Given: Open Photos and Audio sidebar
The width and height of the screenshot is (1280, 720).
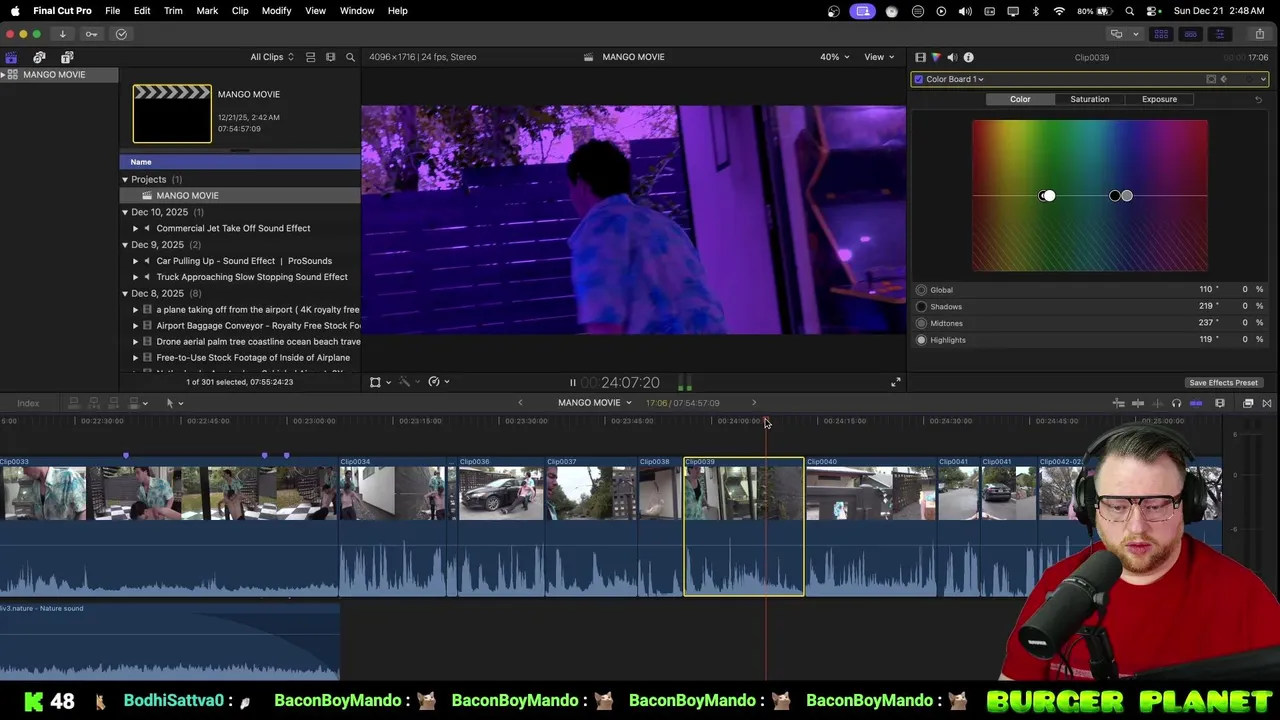Looking at the screenshot, I should coord(39,57).
